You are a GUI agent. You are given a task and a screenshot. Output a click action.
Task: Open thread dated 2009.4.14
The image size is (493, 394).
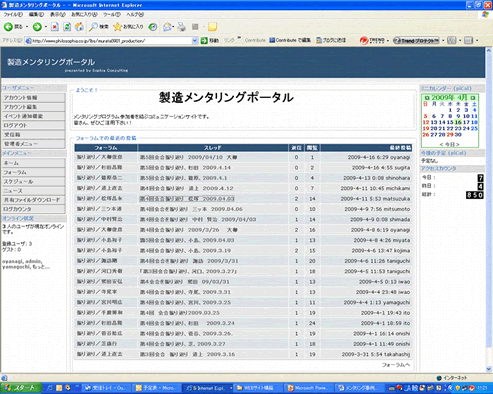(x=185, y=168)
